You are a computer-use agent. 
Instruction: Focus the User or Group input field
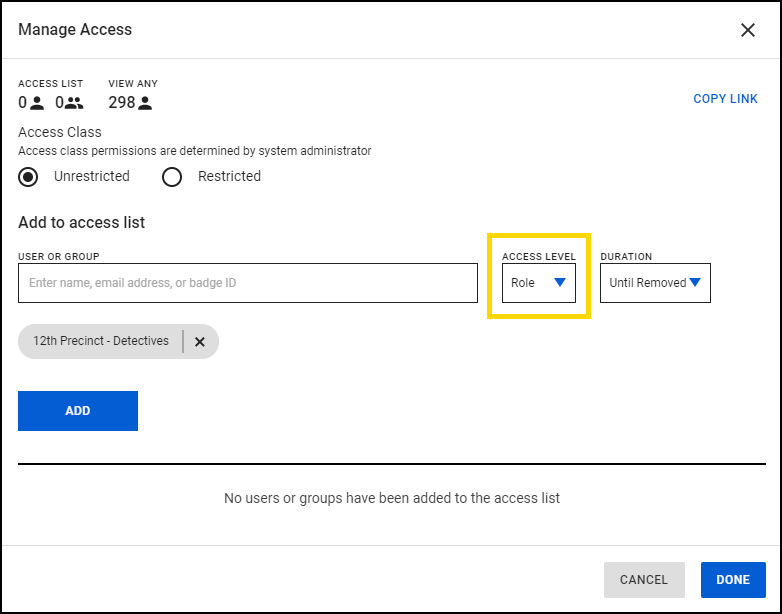tap(247, 283)
